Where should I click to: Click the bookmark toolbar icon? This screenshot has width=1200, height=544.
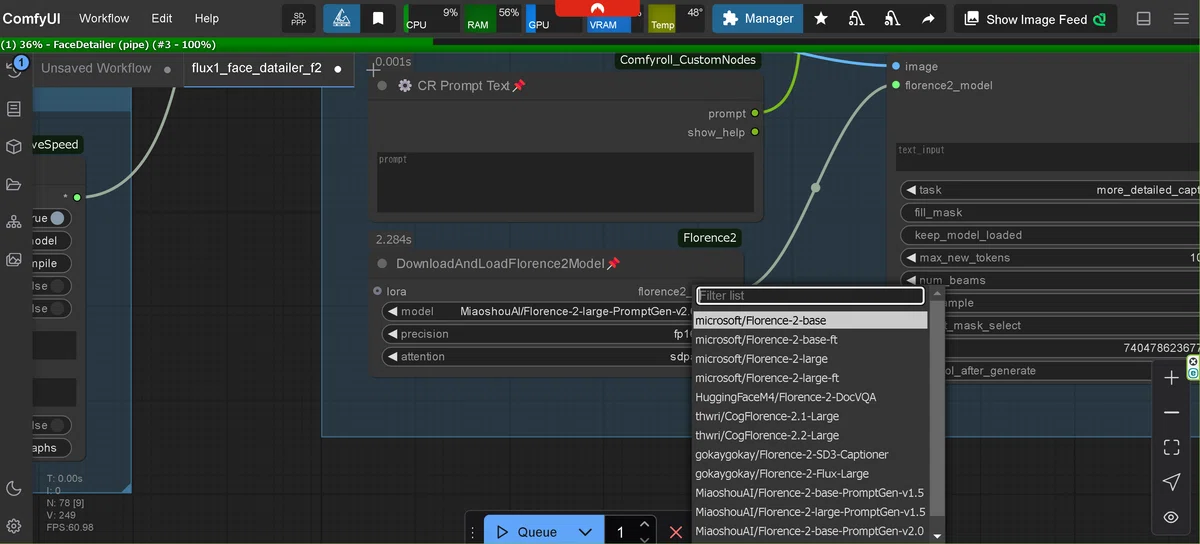pyautogui.click(x=378, y=18)
